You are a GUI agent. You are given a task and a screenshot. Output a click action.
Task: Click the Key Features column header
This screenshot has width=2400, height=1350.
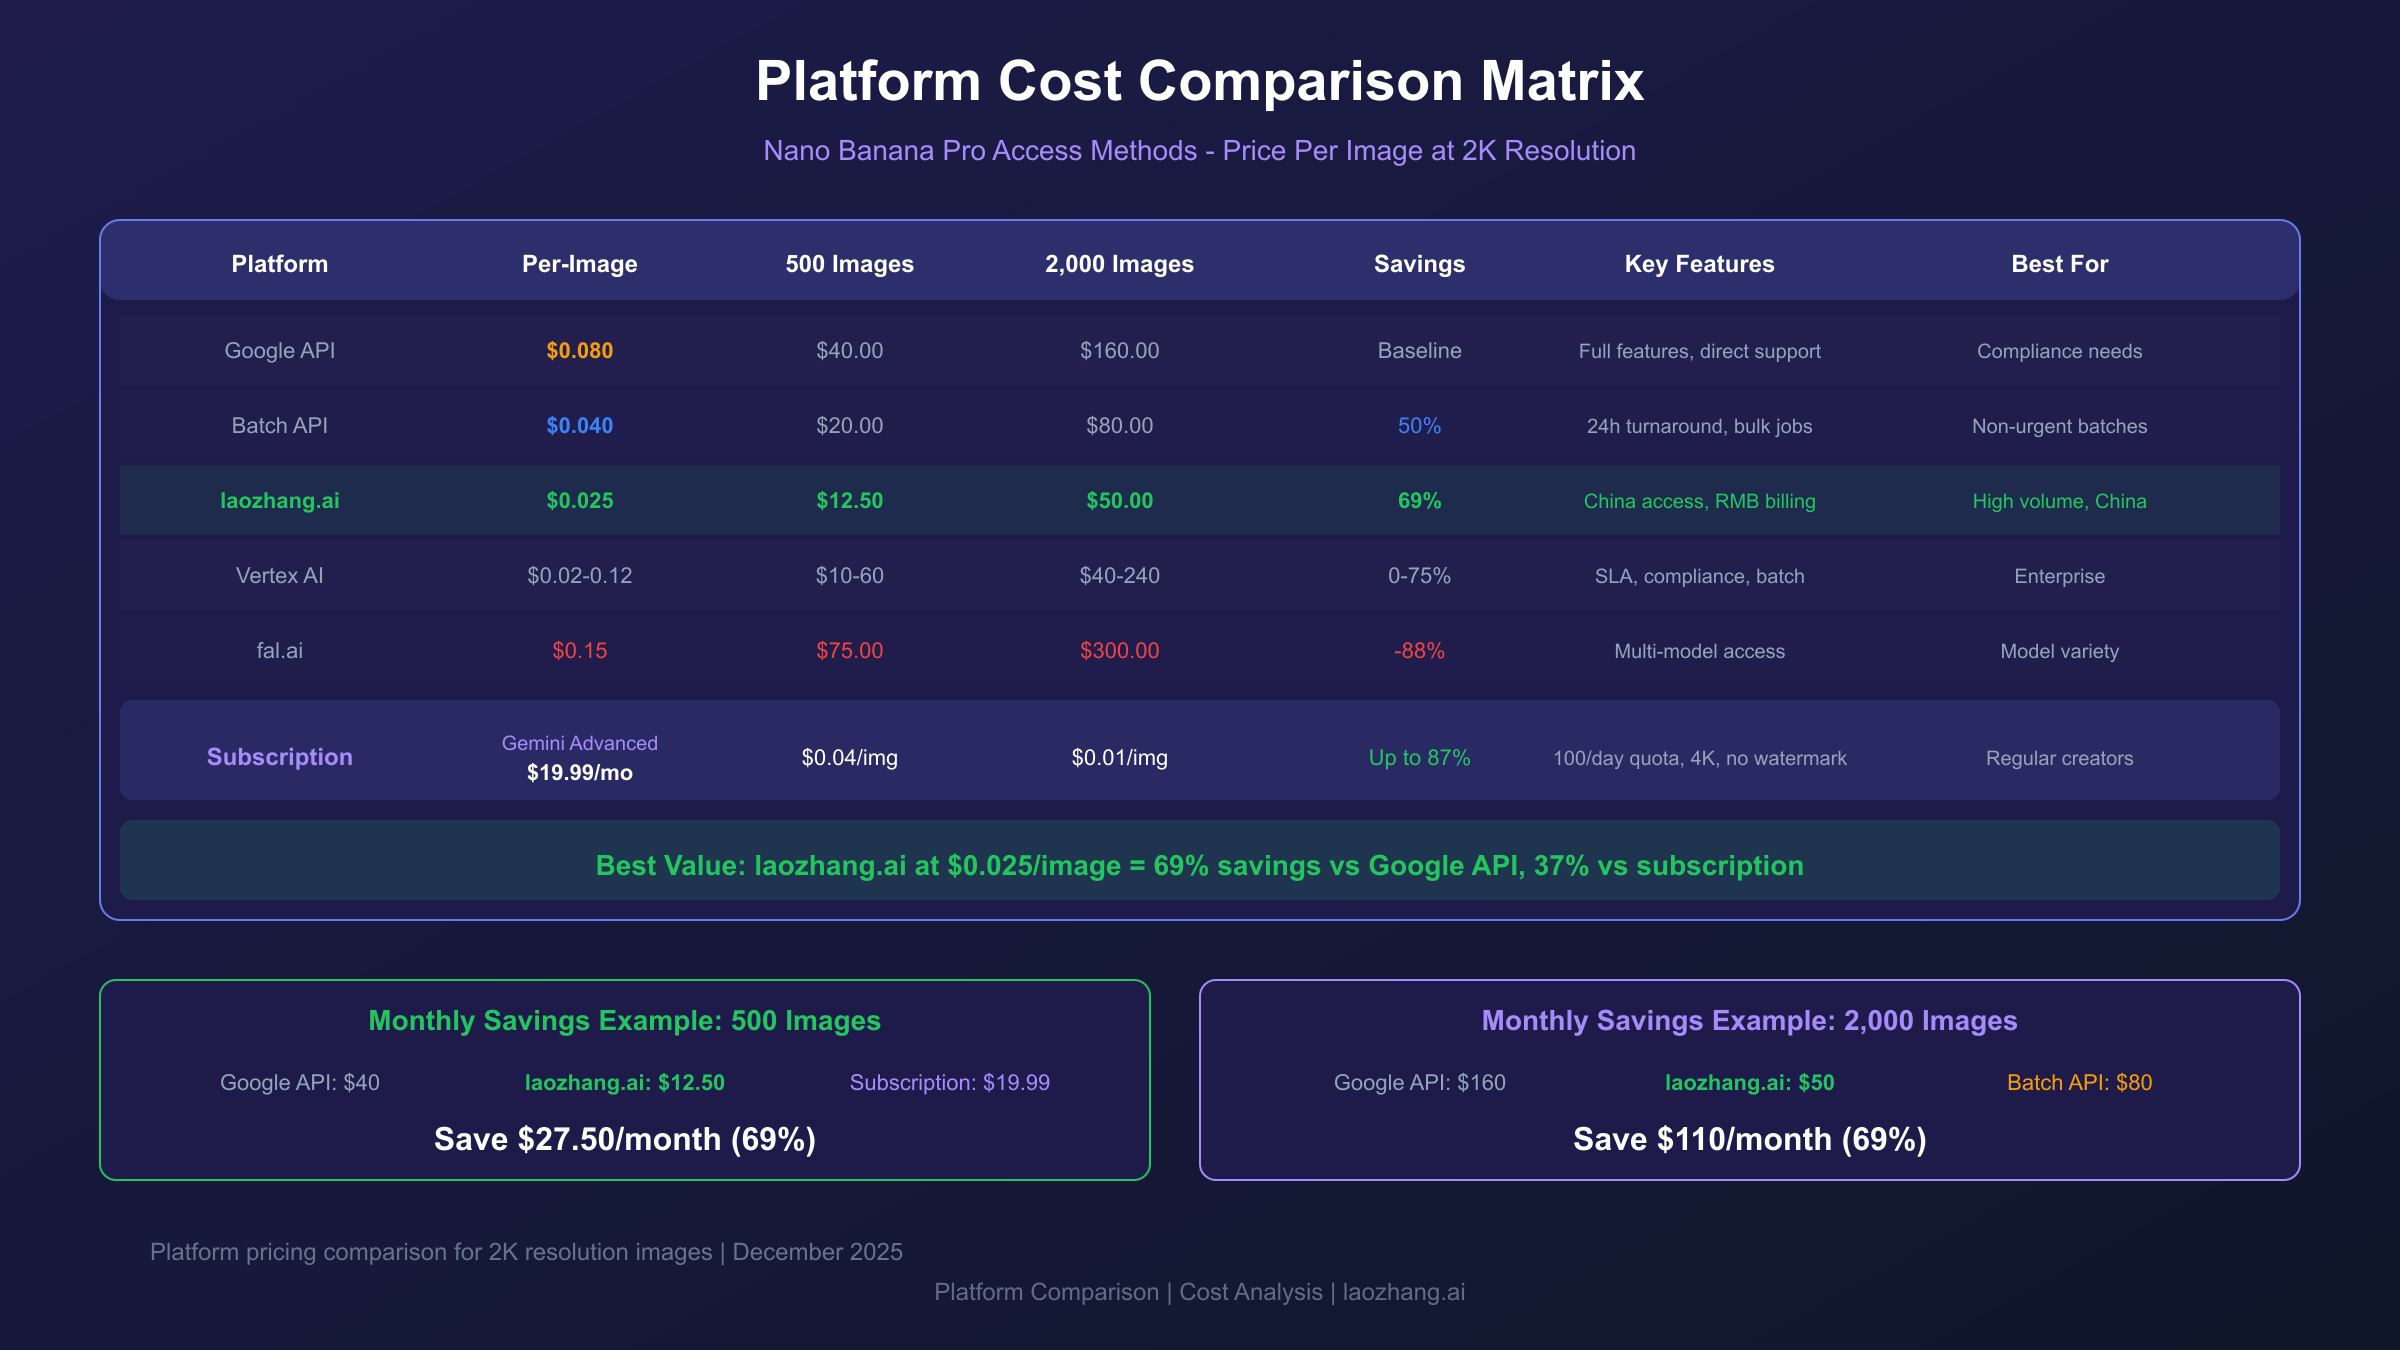(1699, 264)
